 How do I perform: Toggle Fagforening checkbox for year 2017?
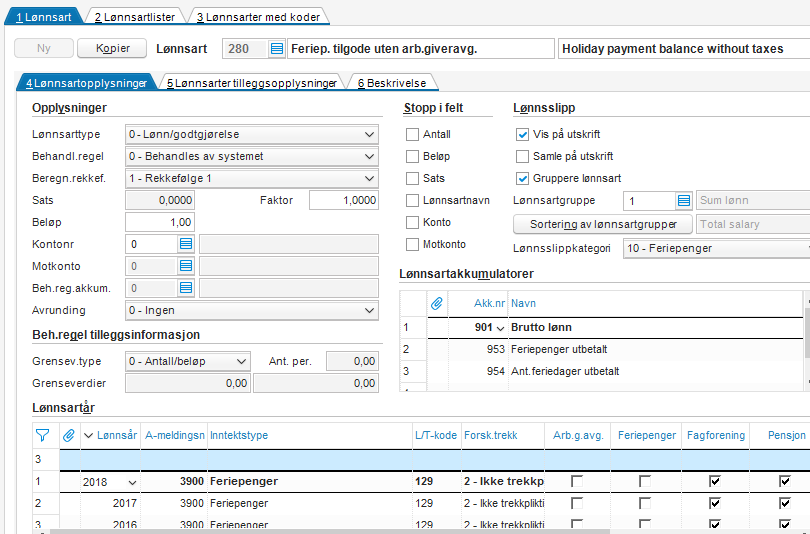click(x=715, y=503)
